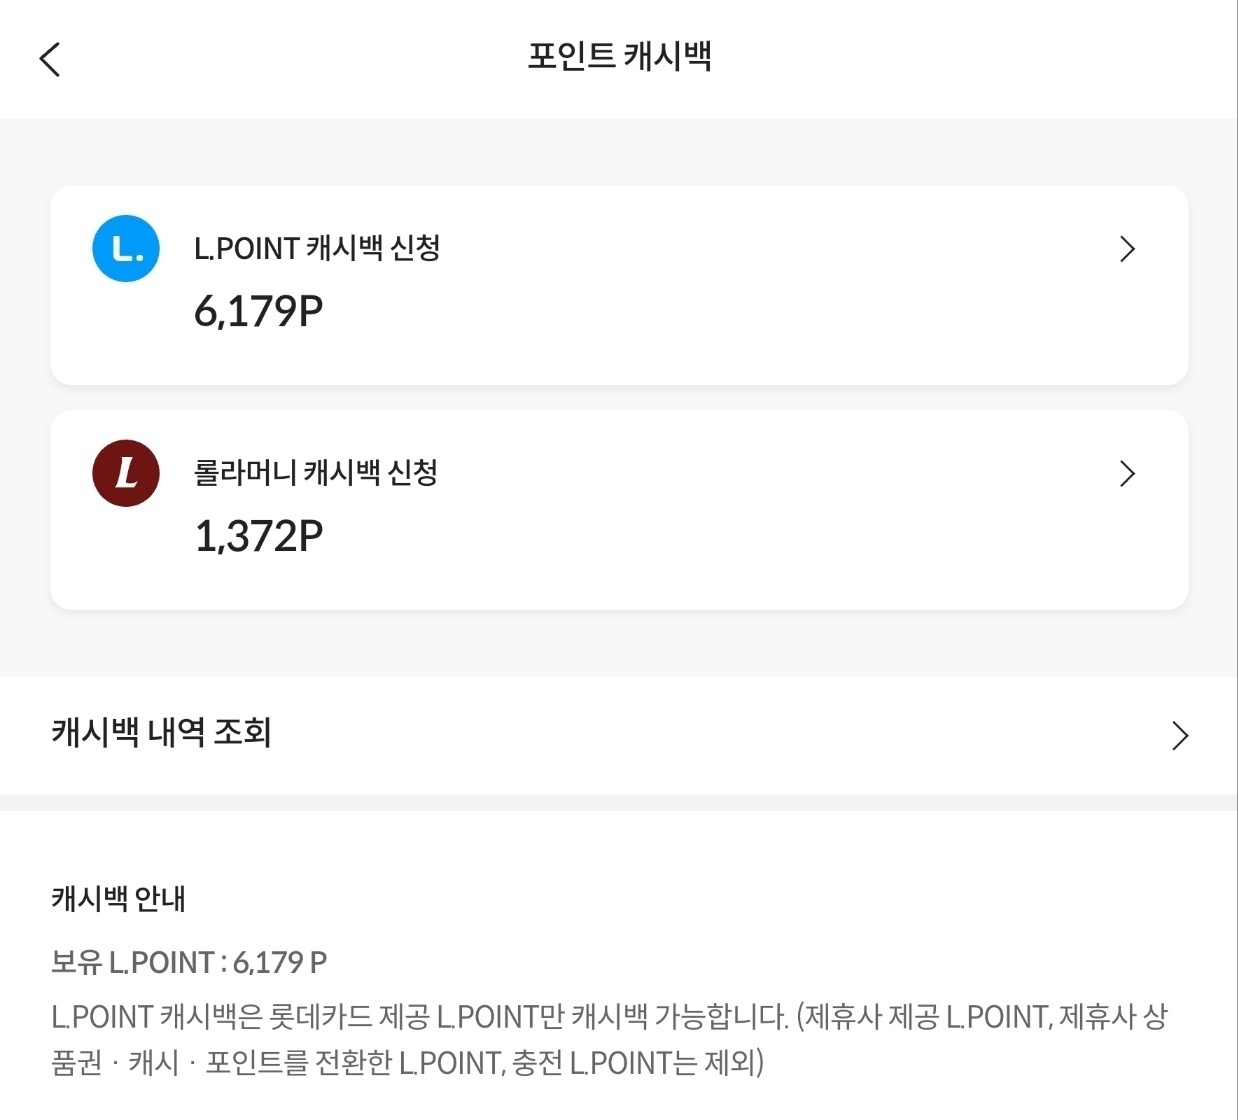Open the L.POINT cashback request screen
This screenshot has width=1238, height=1120.
point(618,284)
